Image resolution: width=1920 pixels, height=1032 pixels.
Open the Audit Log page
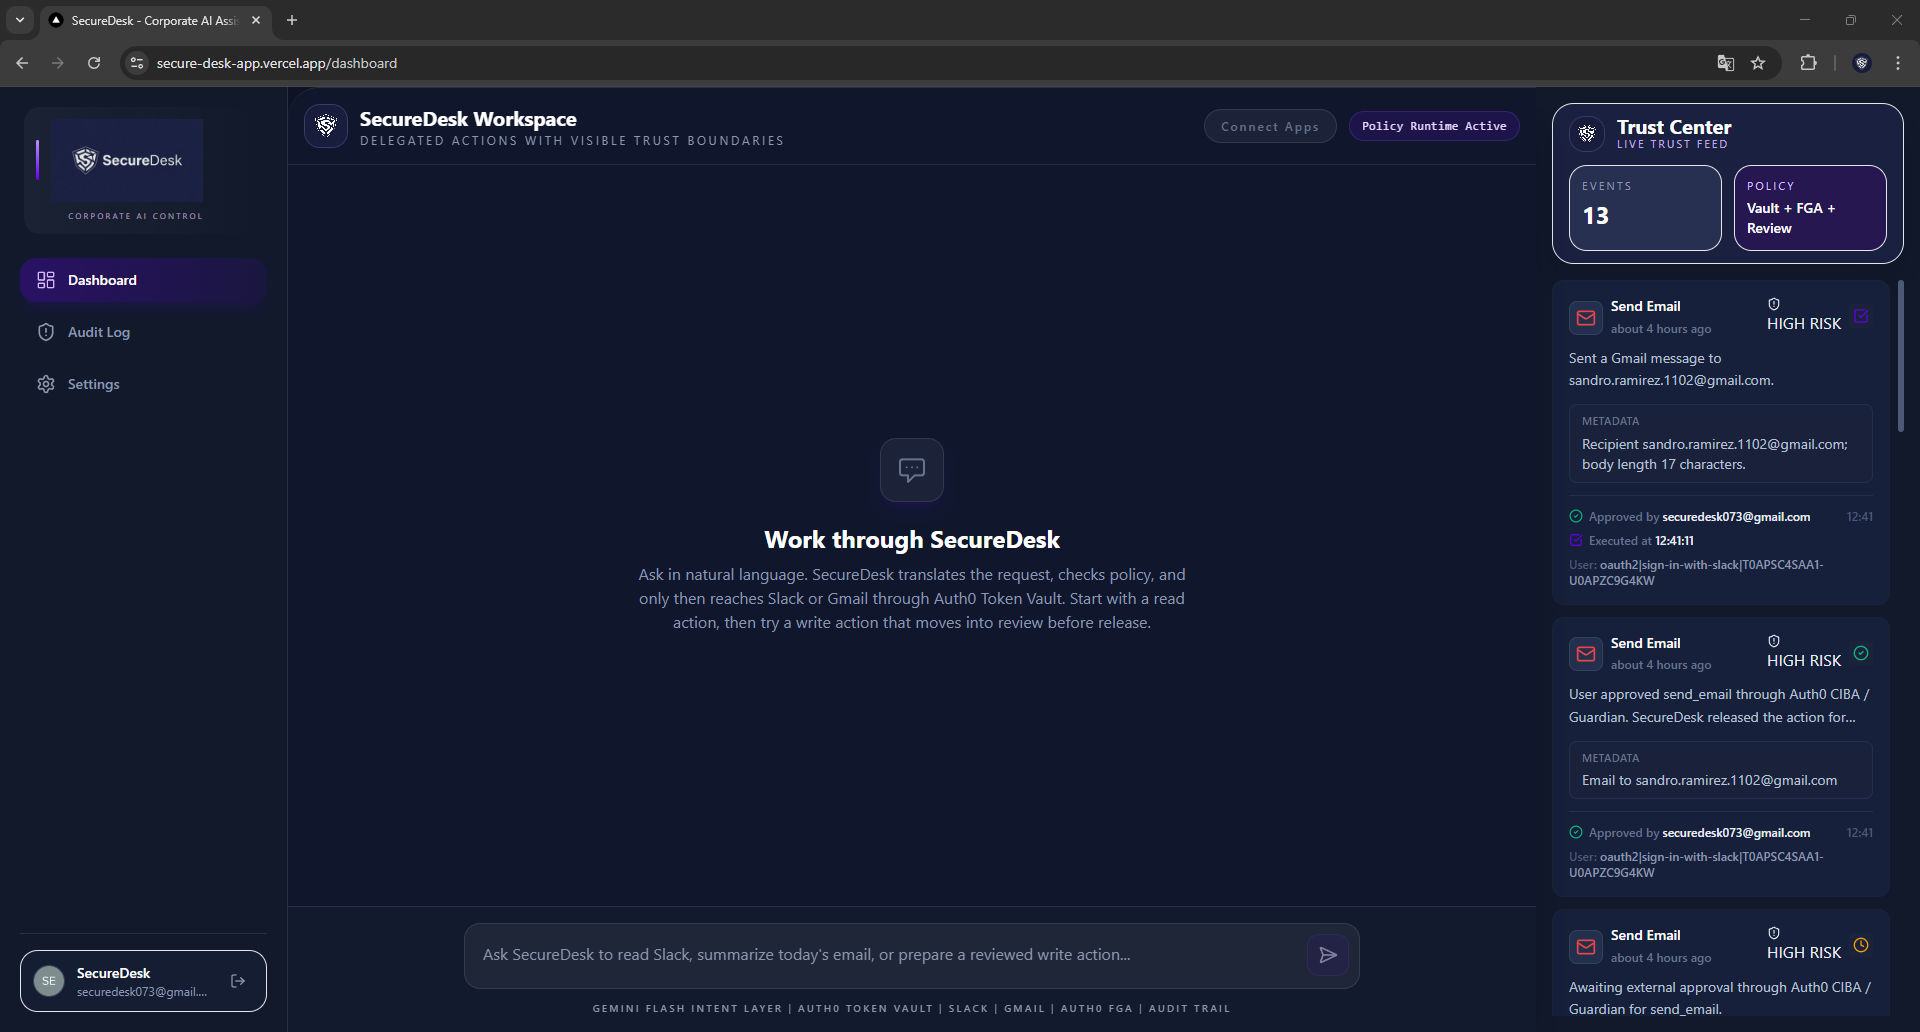pos(143,332)
